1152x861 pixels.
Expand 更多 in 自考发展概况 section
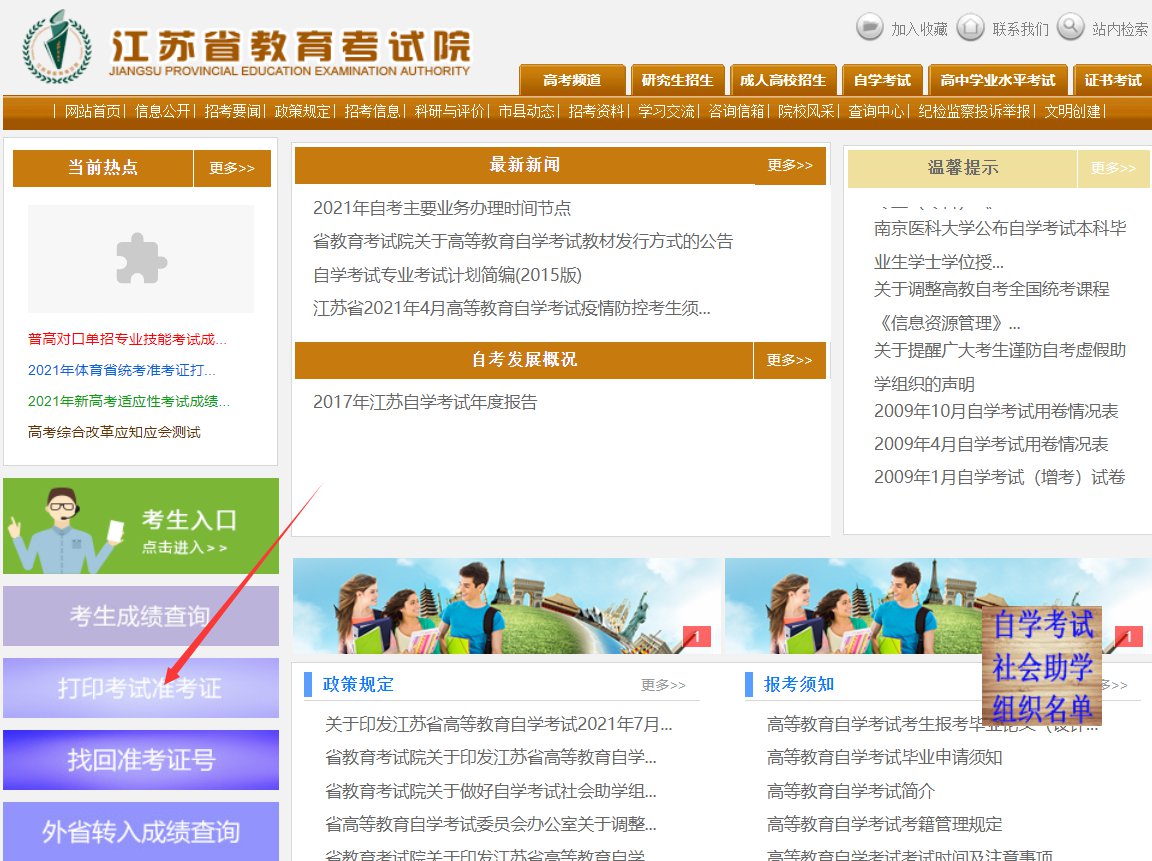point(789,360)
